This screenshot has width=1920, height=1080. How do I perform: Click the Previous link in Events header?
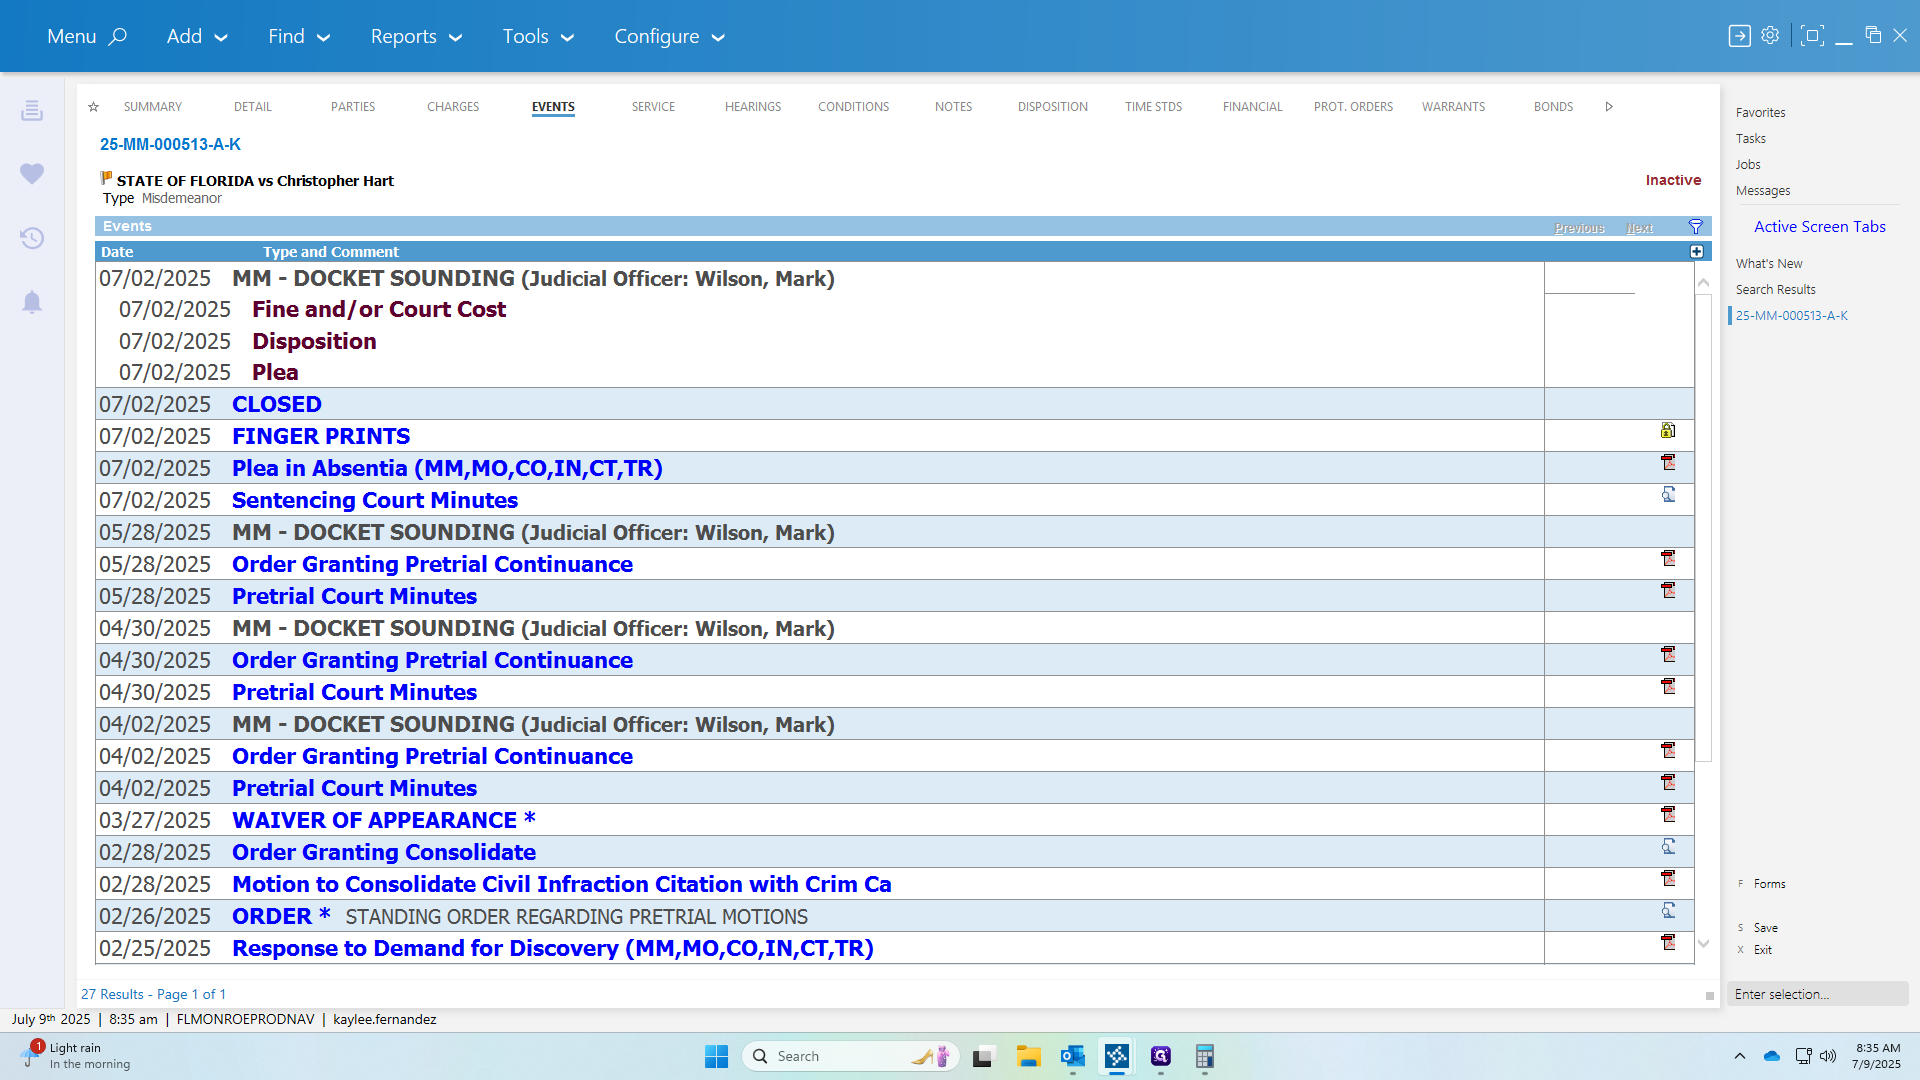click(1579, 228)
